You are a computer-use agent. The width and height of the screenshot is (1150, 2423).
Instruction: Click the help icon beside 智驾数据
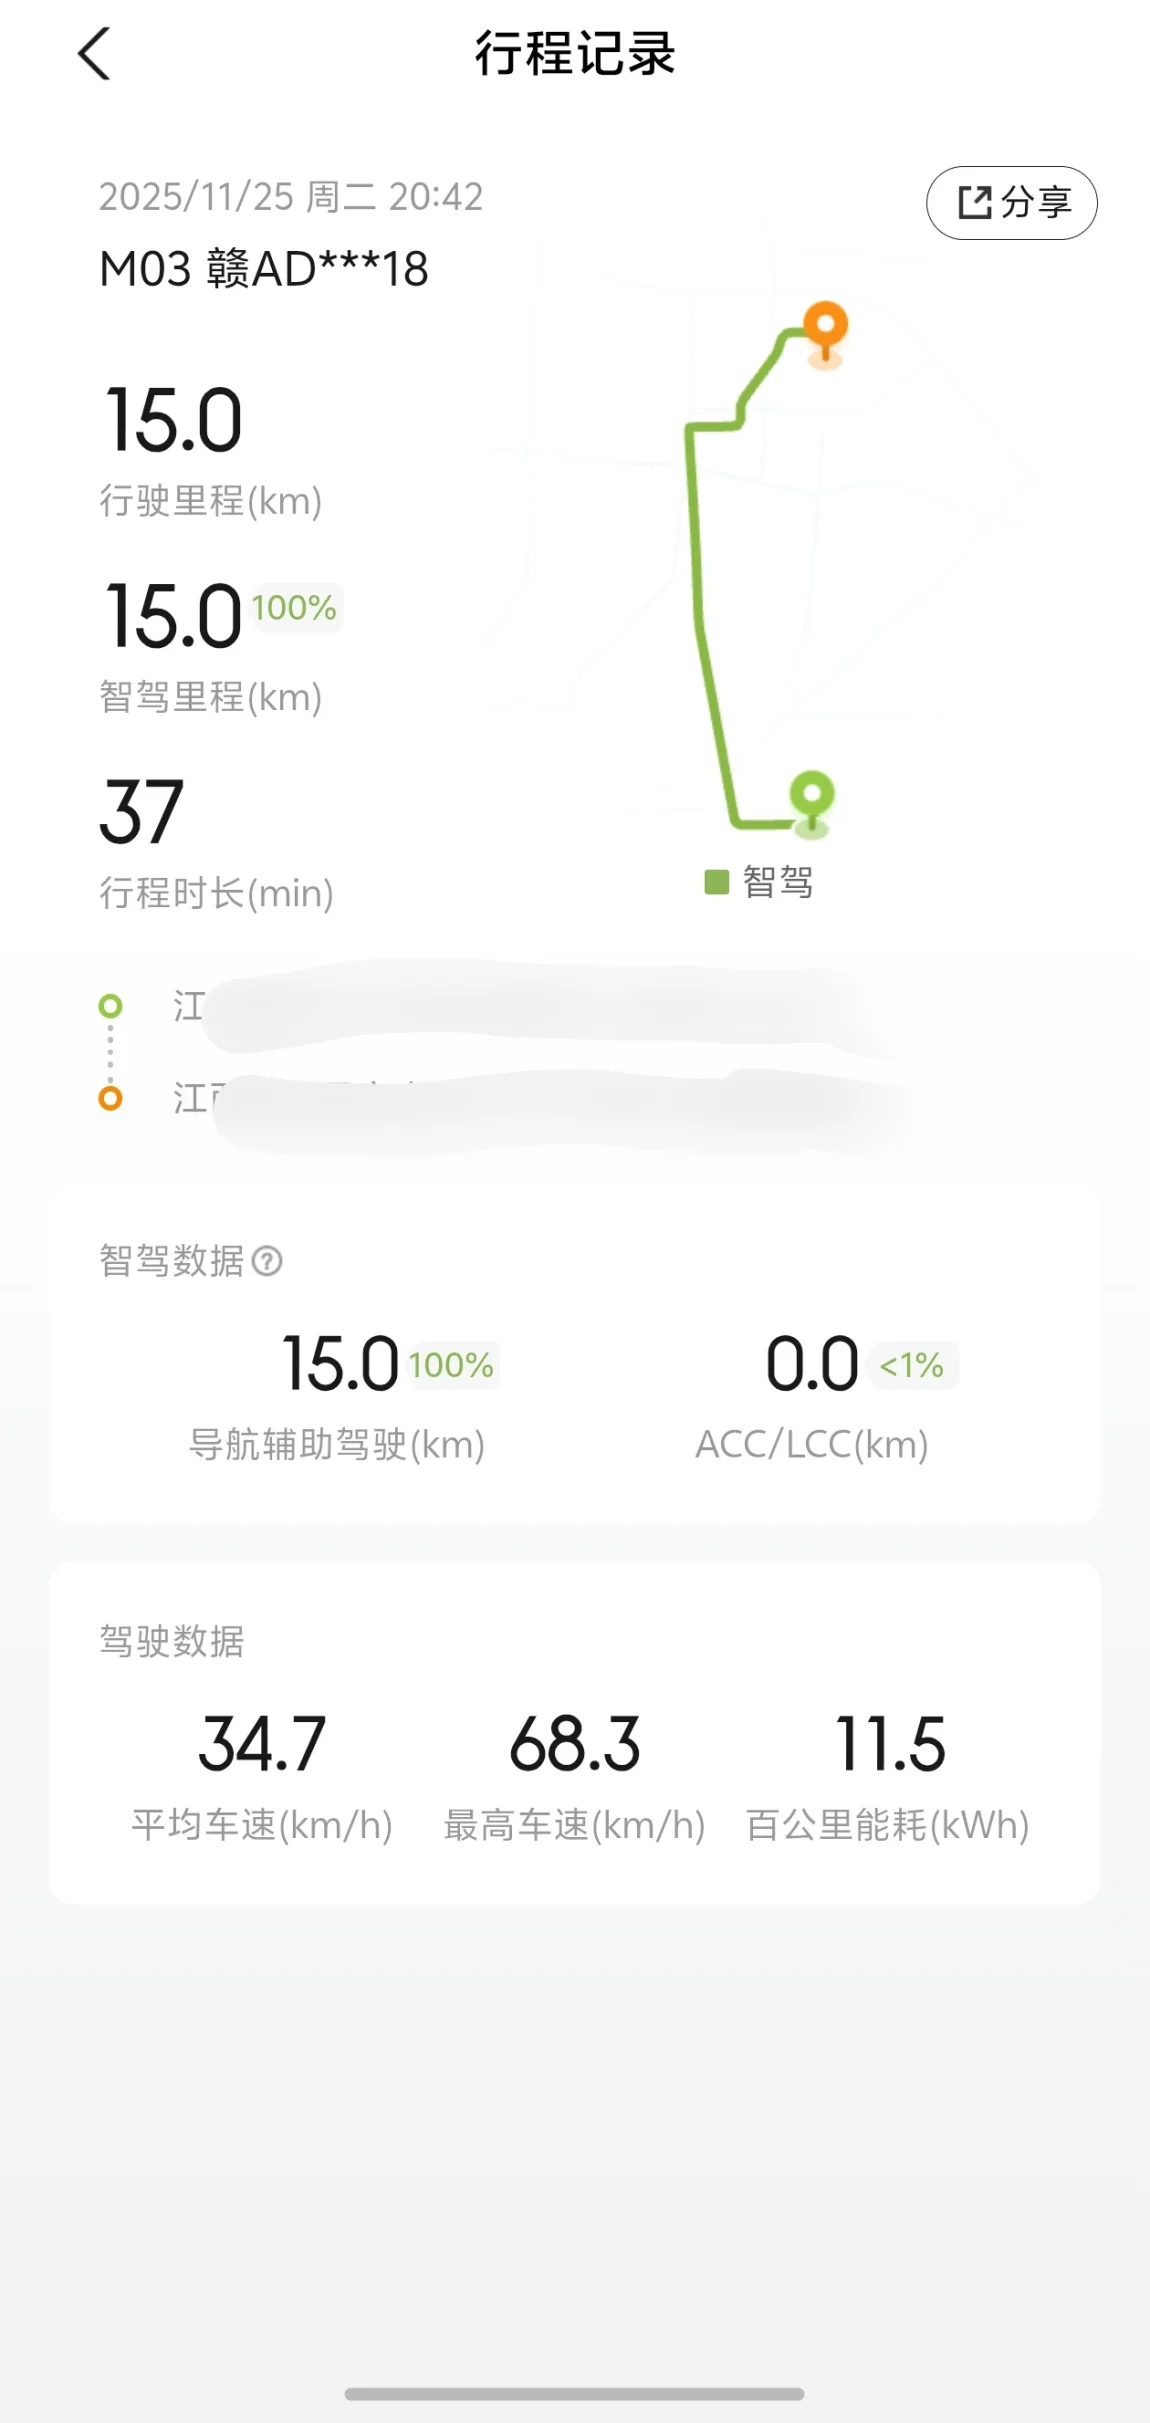point(267,1261)
